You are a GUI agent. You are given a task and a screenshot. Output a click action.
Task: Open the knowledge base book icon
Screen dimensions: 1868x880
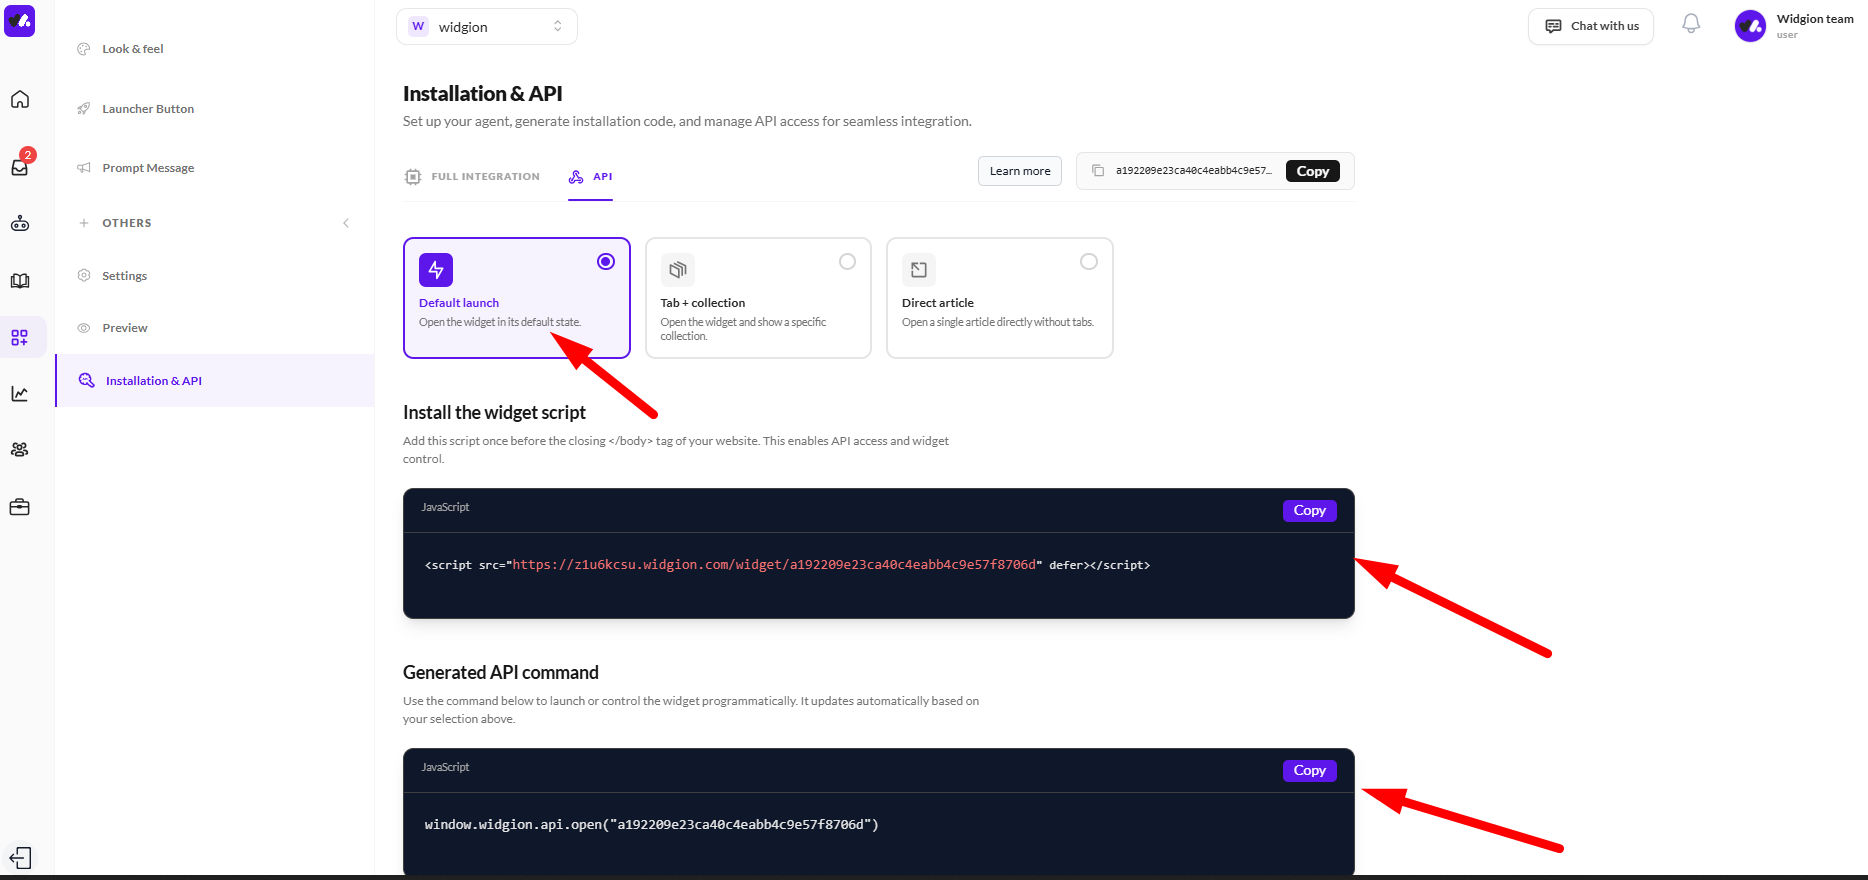point(20,281)
